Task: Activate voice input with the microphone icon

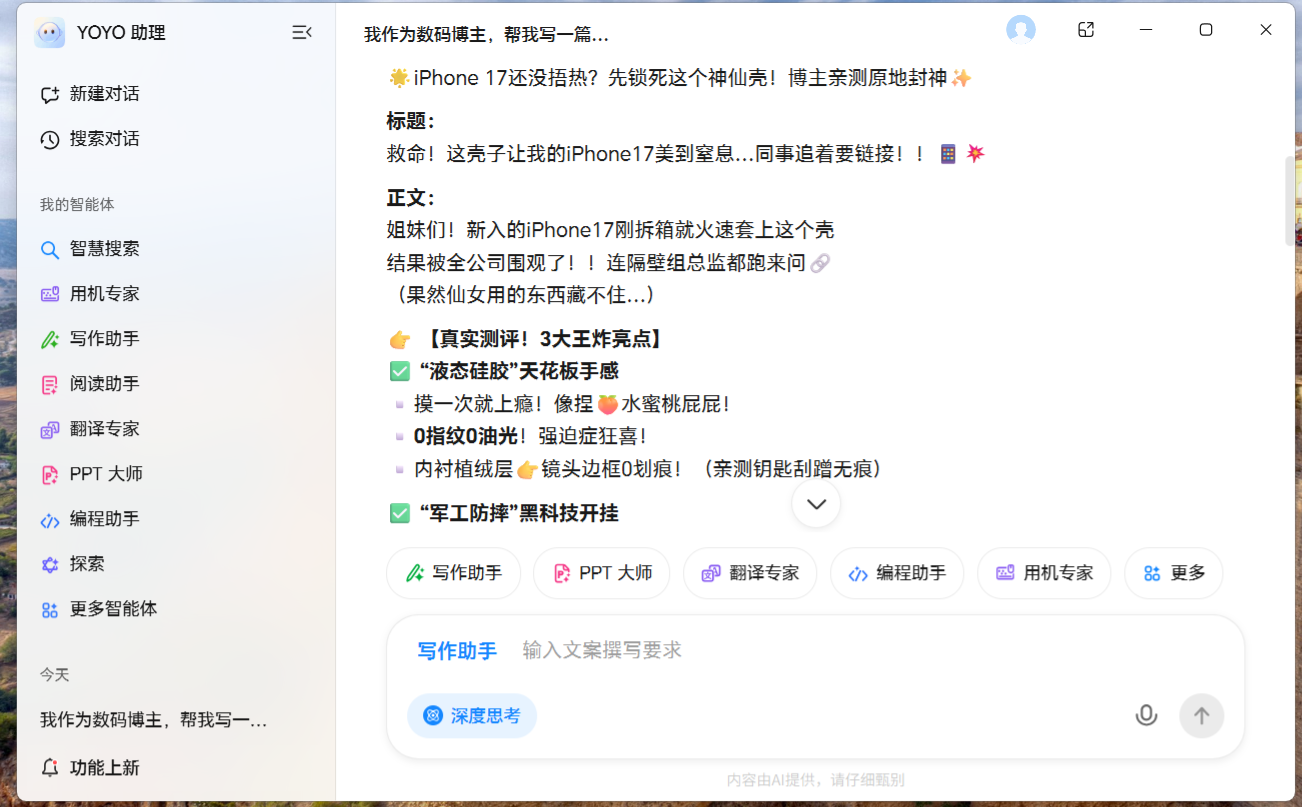Action: [1146, 715]
